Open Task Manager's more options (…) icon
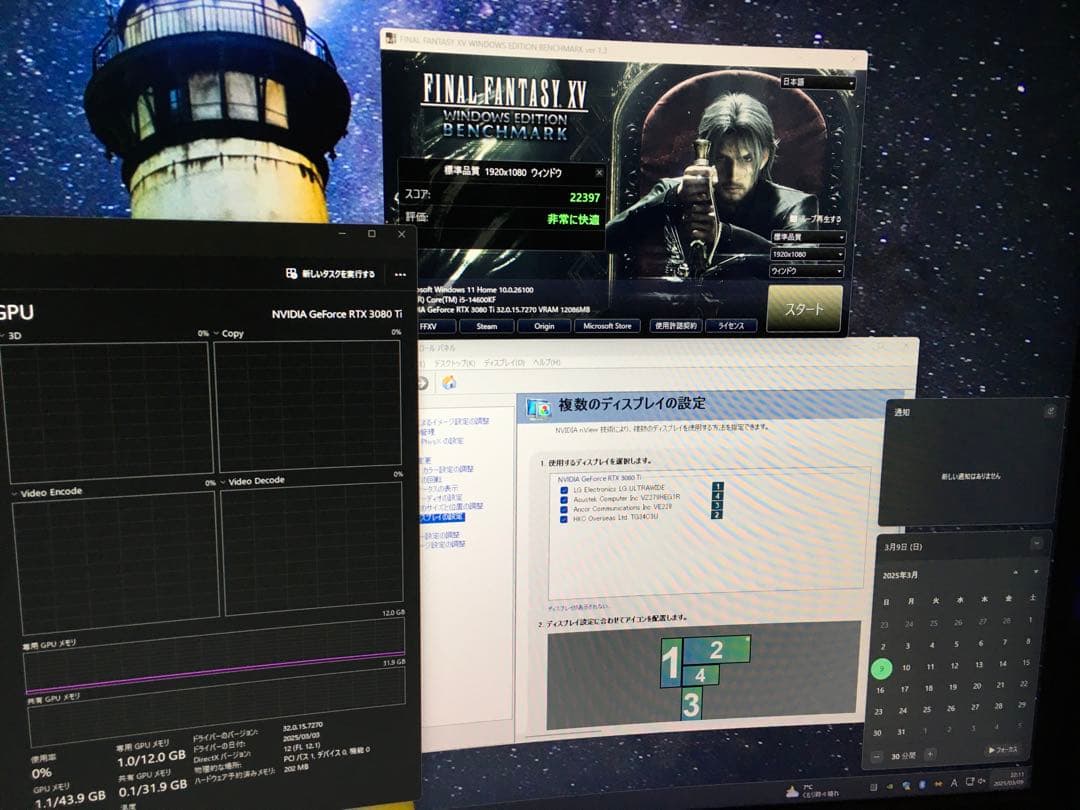 pyautogui.click(x=401, y=275)
